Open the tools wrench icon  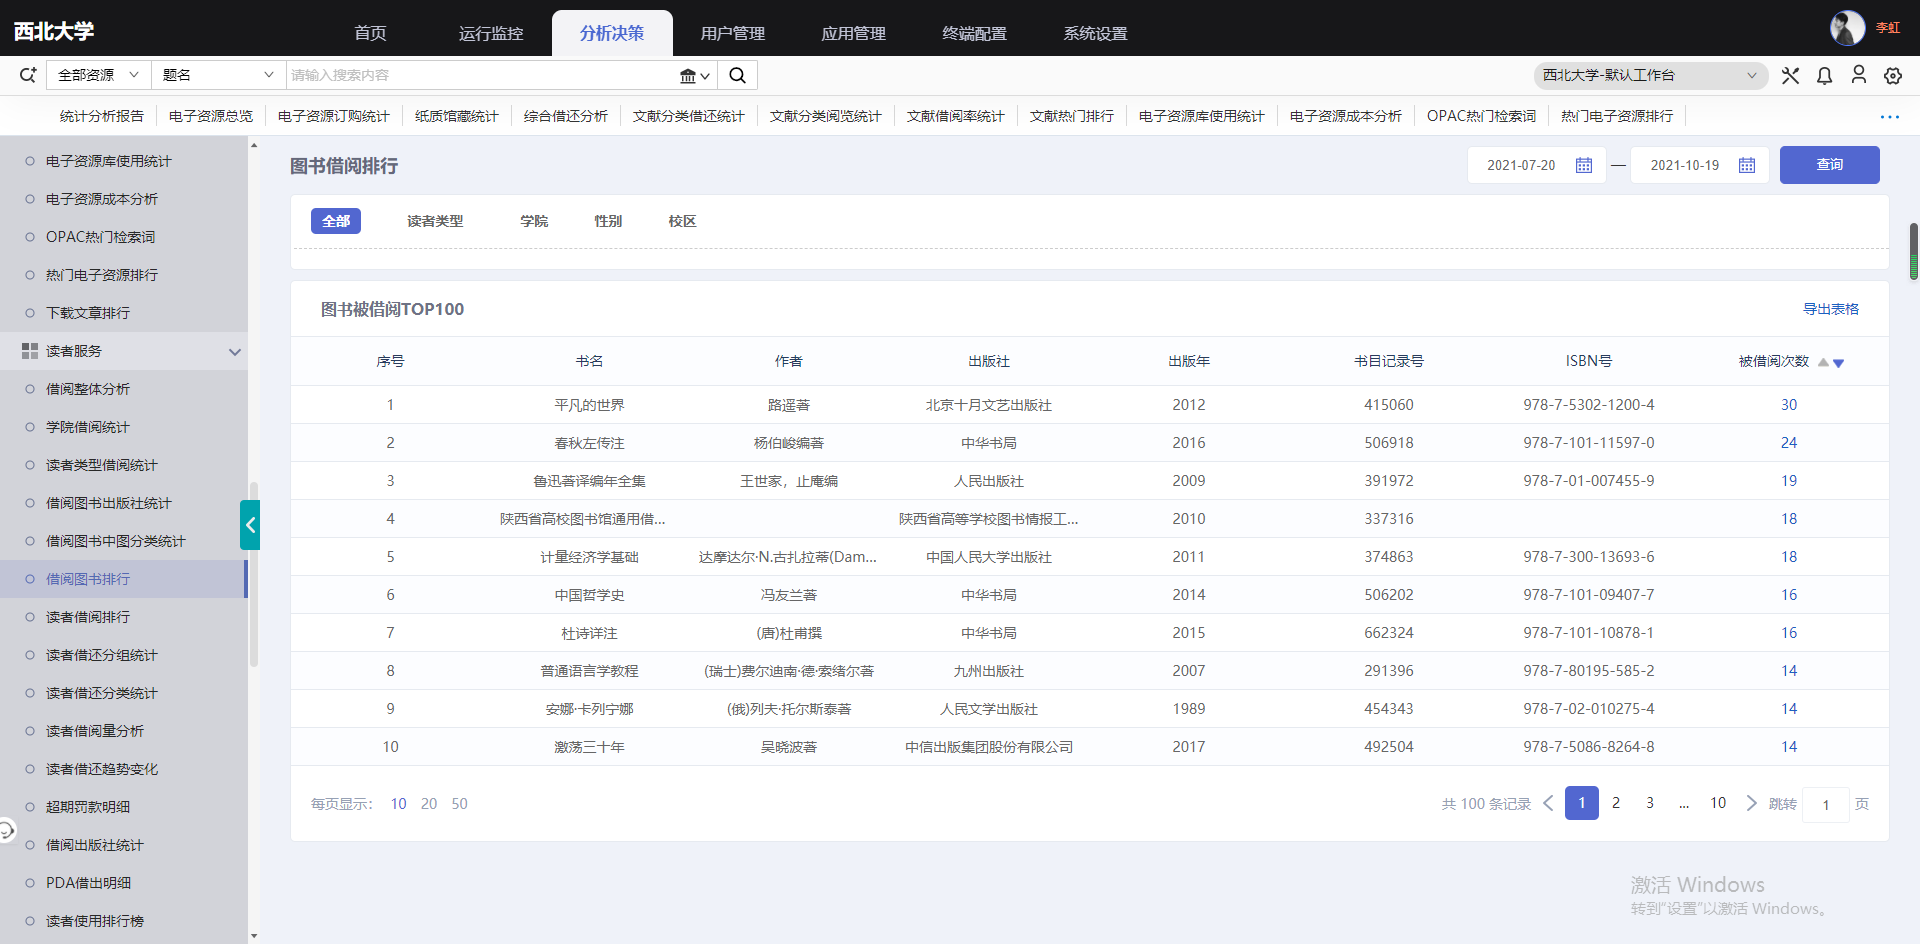pyautogui.click(x=1790, y=75)
